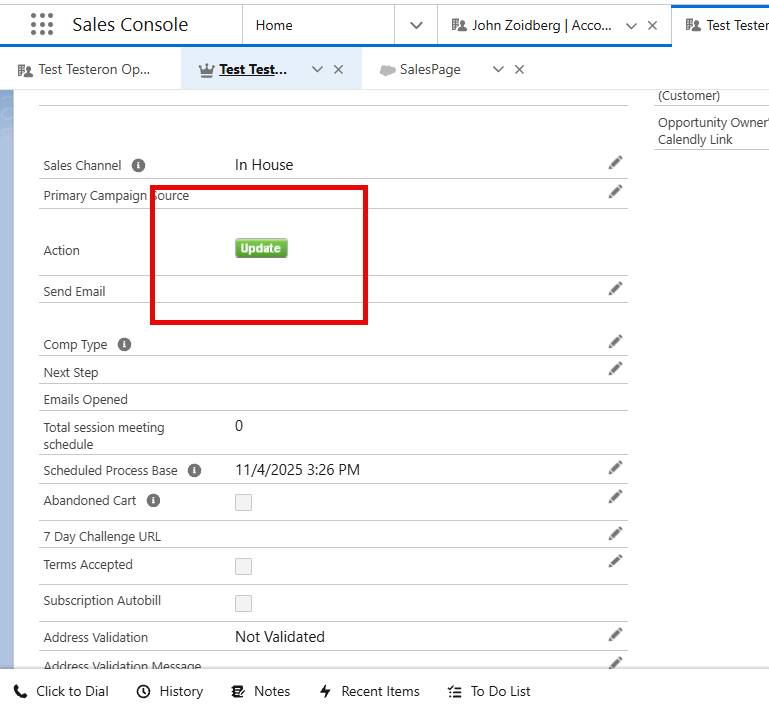
Task: Edit the Send Email field pencil
Action: point(615,289)
